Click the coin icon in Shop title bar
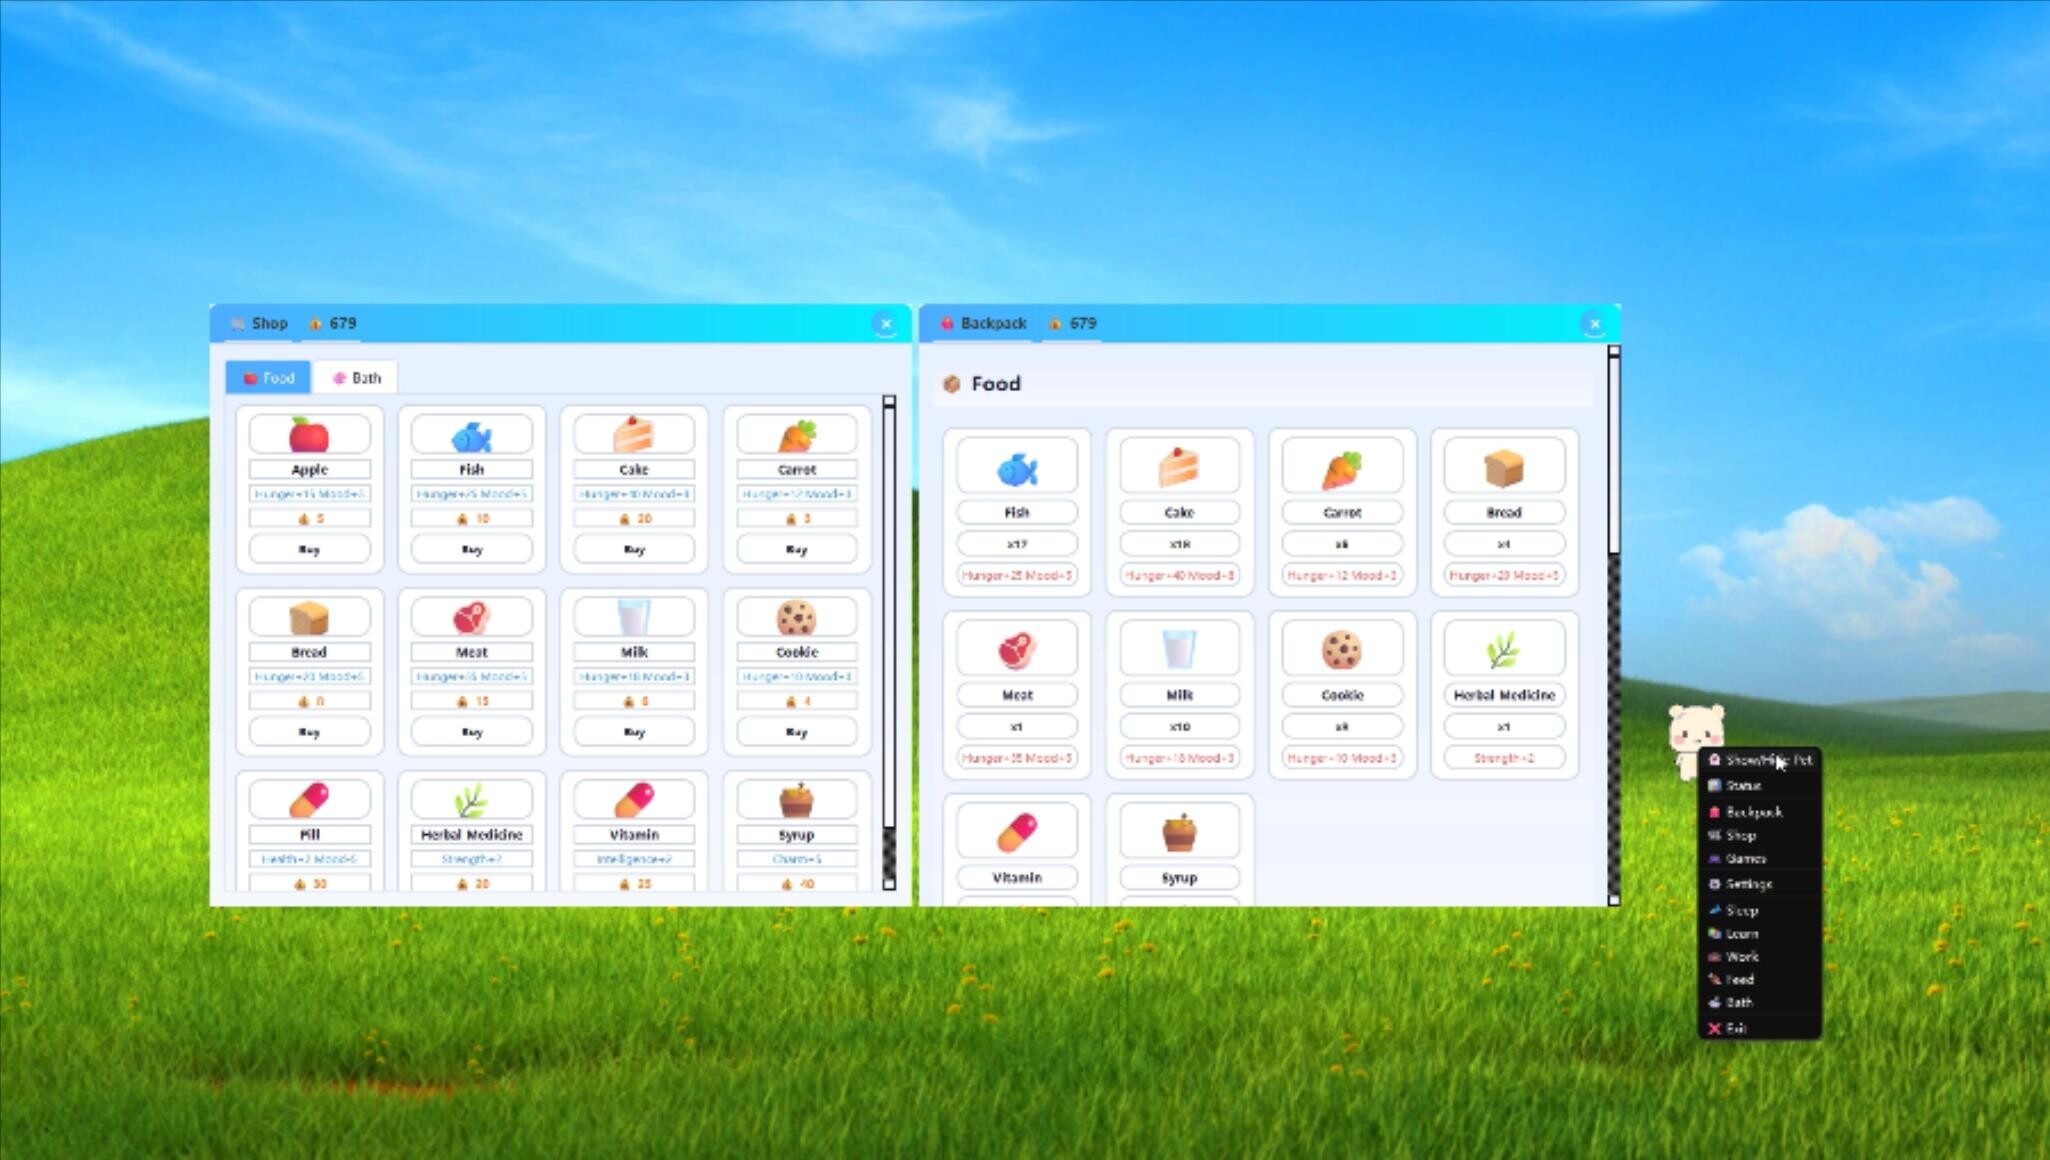The height and width of the screenshot is (1160, 2050). [x=316, y=323]
